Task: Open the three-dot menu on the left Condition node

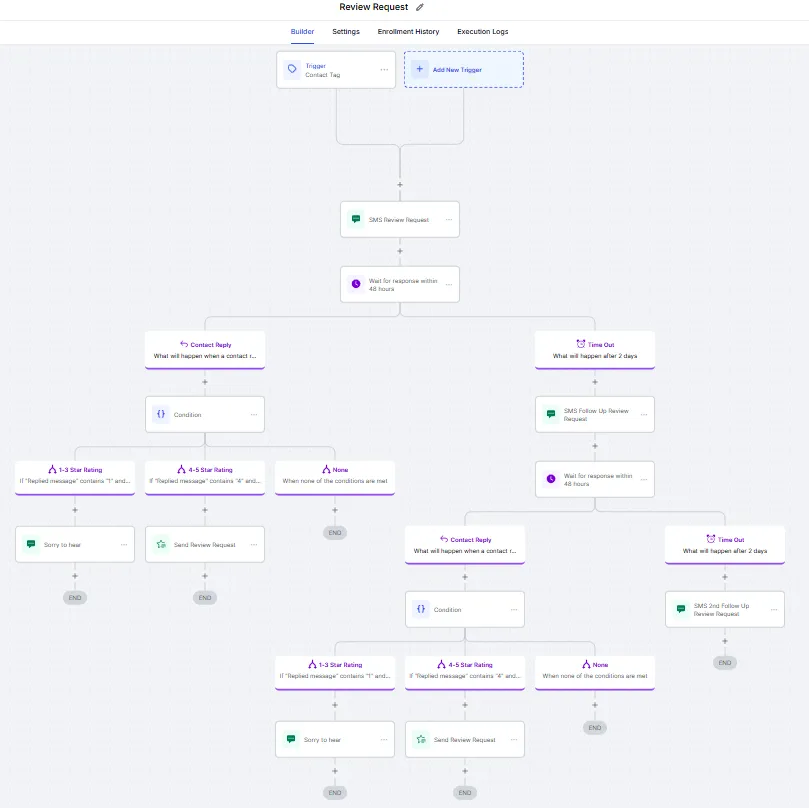Action: tap(254, 414)
